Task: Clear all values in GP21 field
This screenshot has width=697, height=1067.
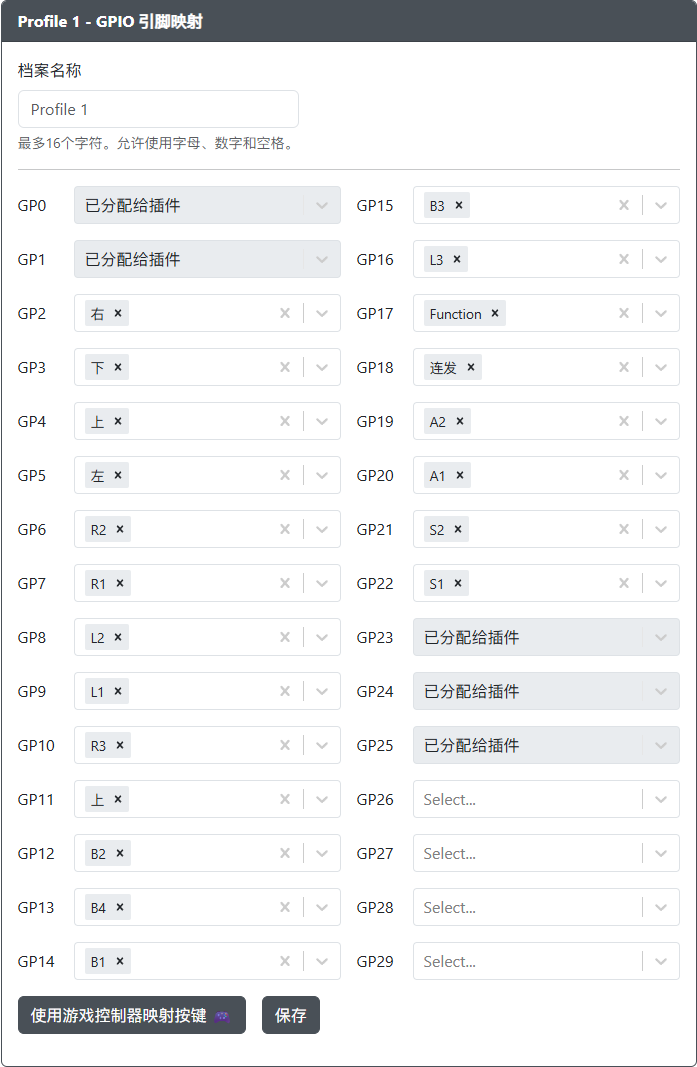Action: pyautogui.click(x=624, y=529)
